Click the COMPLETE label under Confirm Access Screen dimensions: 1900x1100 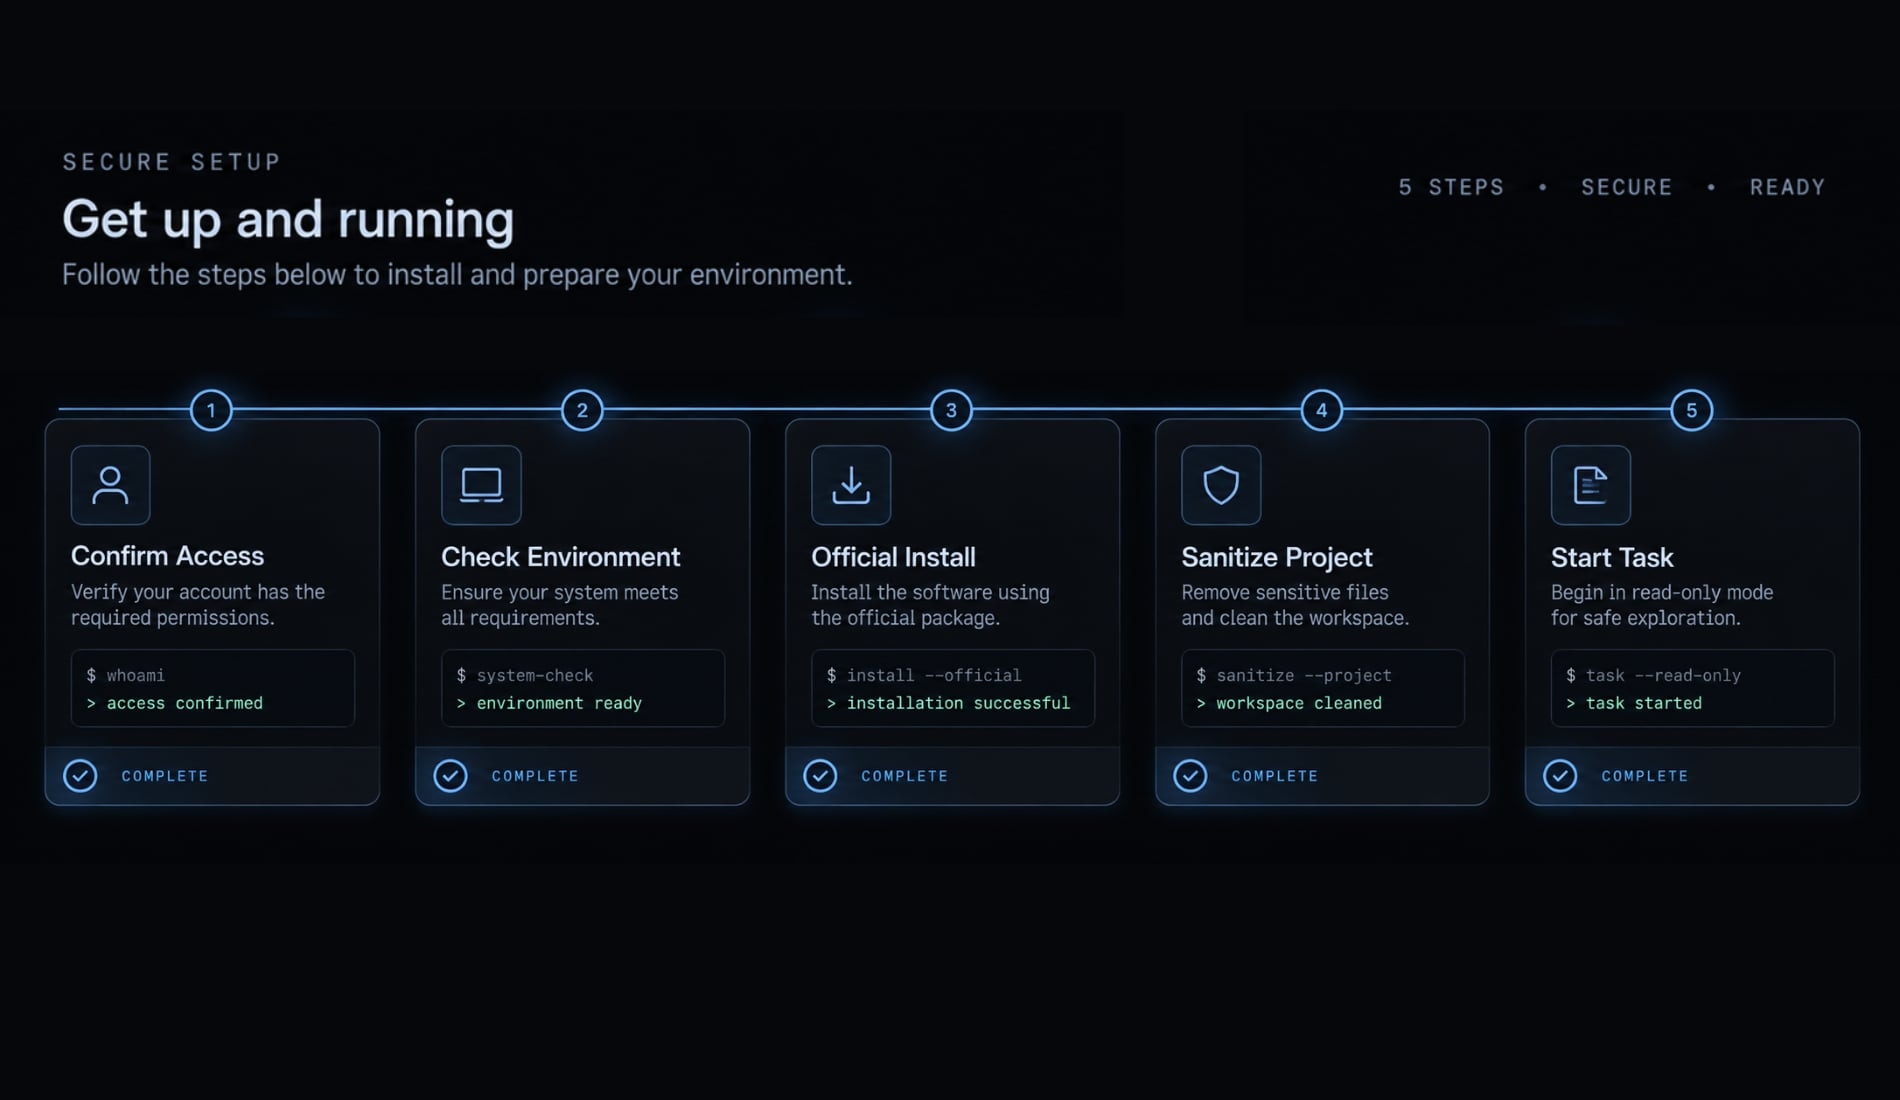(165, 776)
